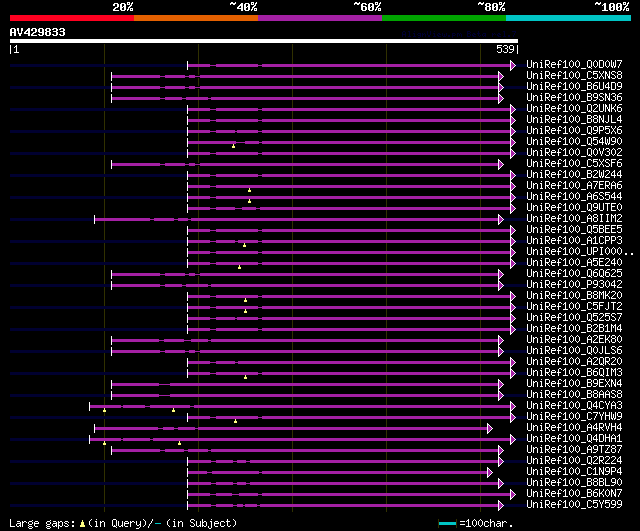Click the yellow gap marker in C7YHW9 row

point(236,421)
